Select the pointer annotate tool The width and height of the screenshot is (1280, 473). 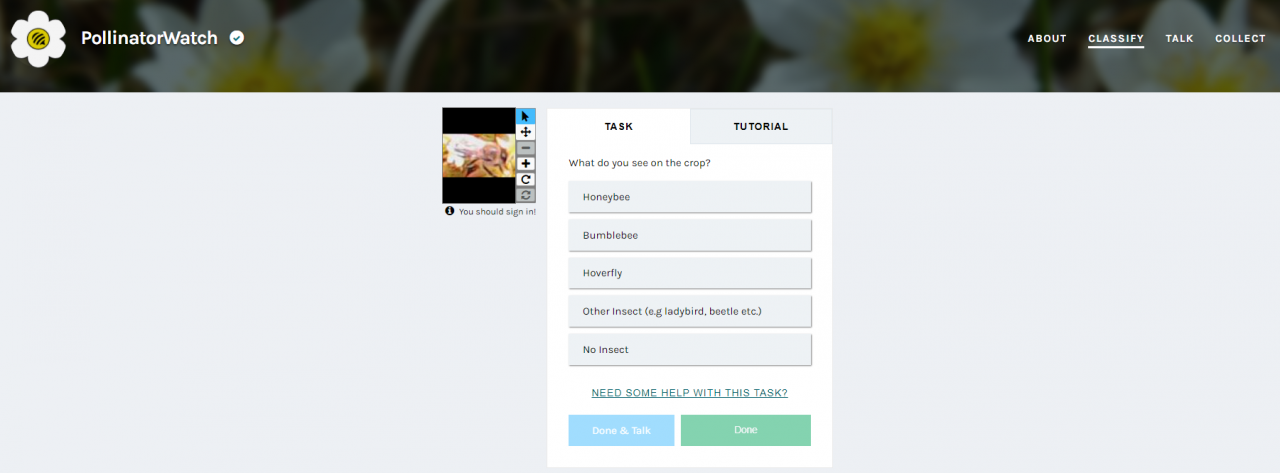[525, 116]
